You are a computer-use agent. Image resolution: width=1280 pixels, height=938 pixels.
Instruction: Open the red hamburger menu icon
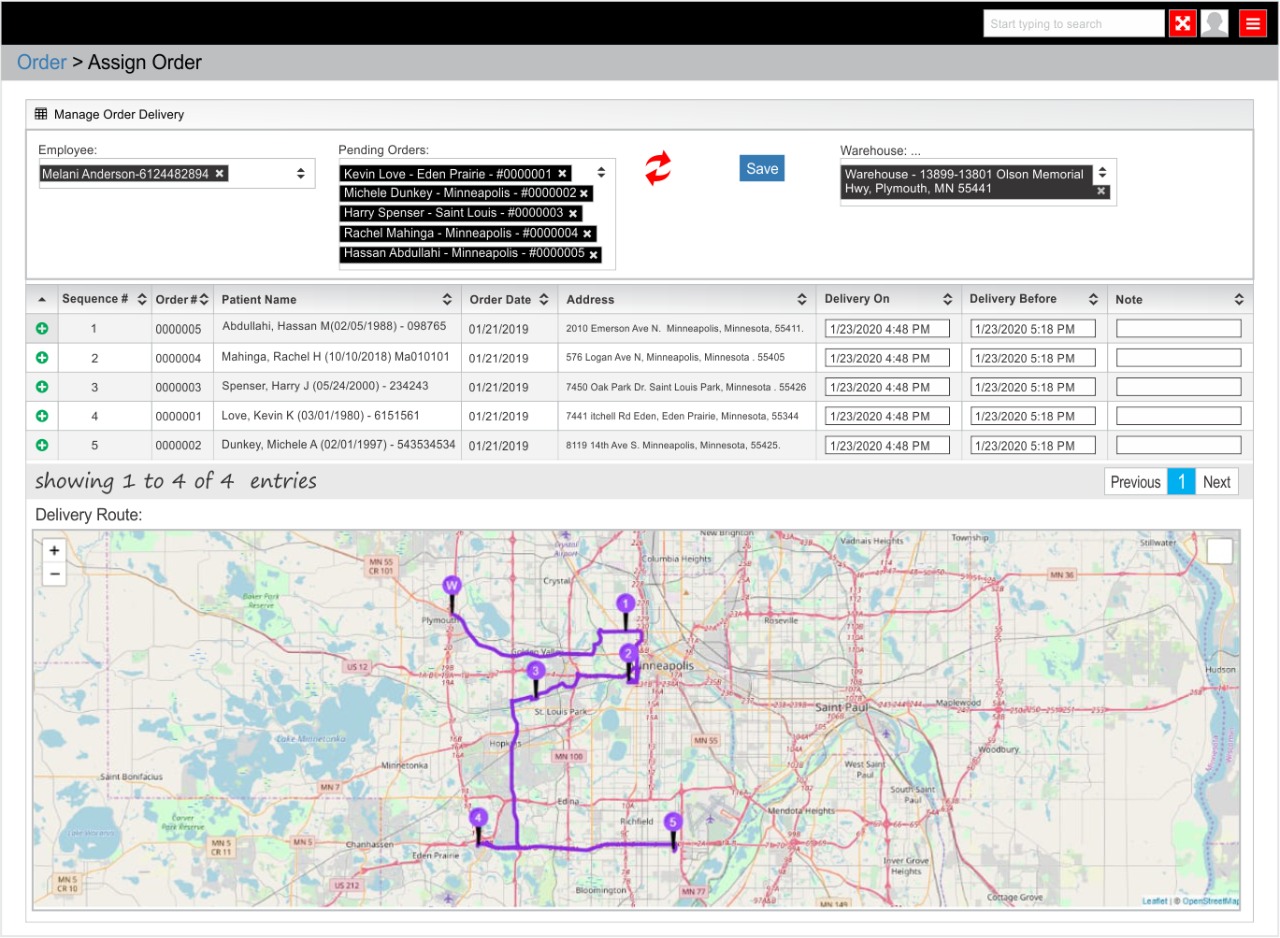tap(1252, 24)
